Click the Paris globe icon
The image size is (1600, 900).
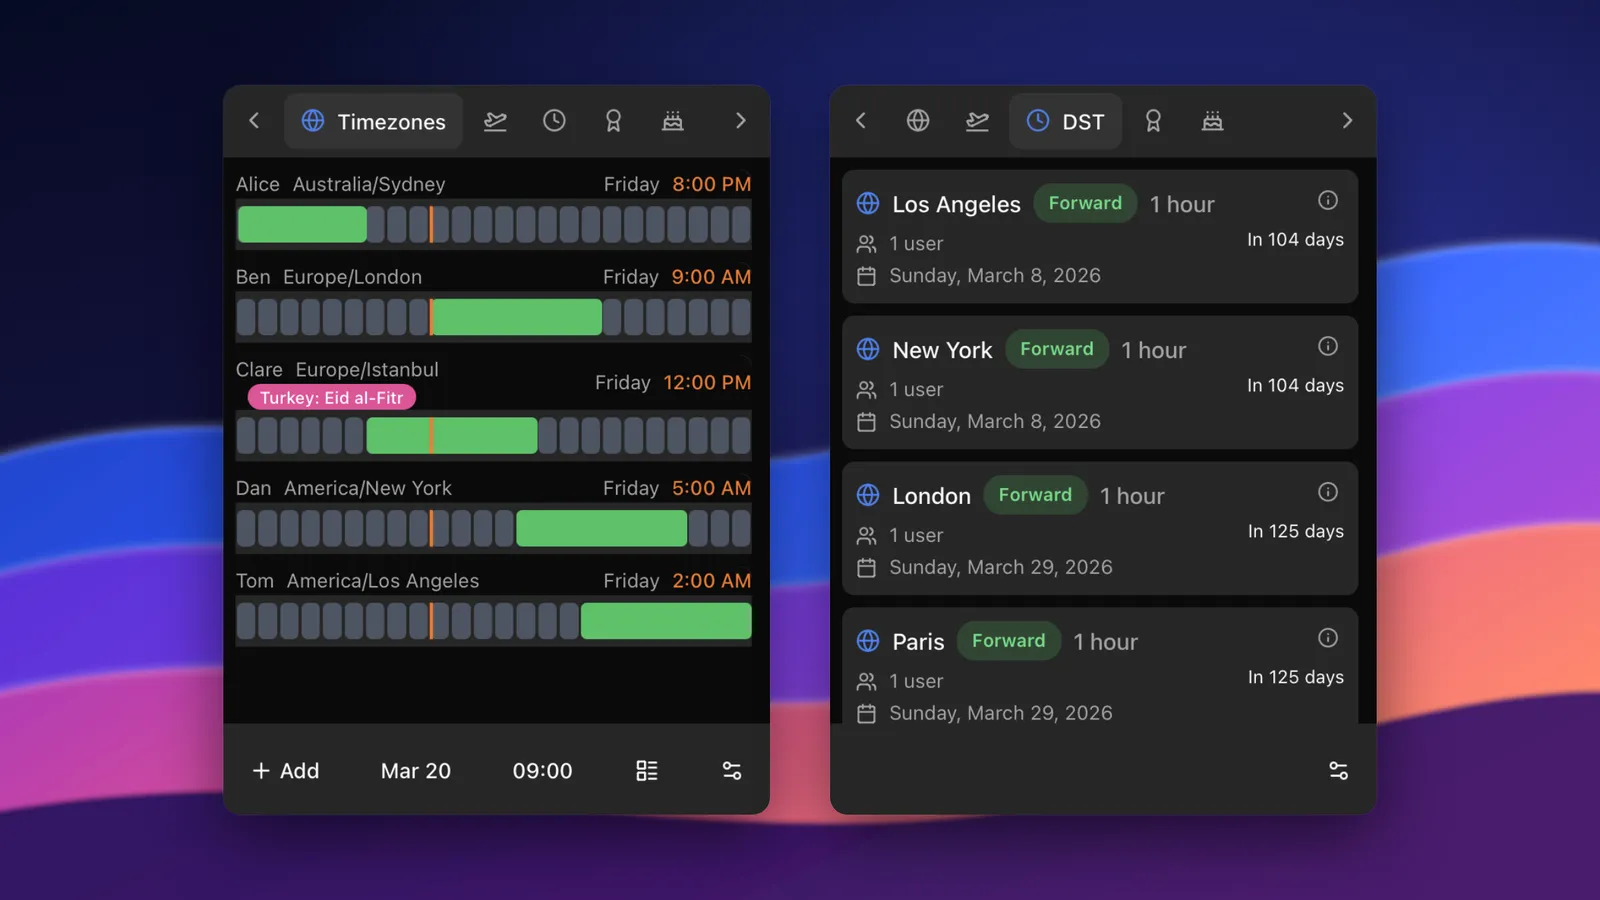pyautogui.click(x=868, y=641)
